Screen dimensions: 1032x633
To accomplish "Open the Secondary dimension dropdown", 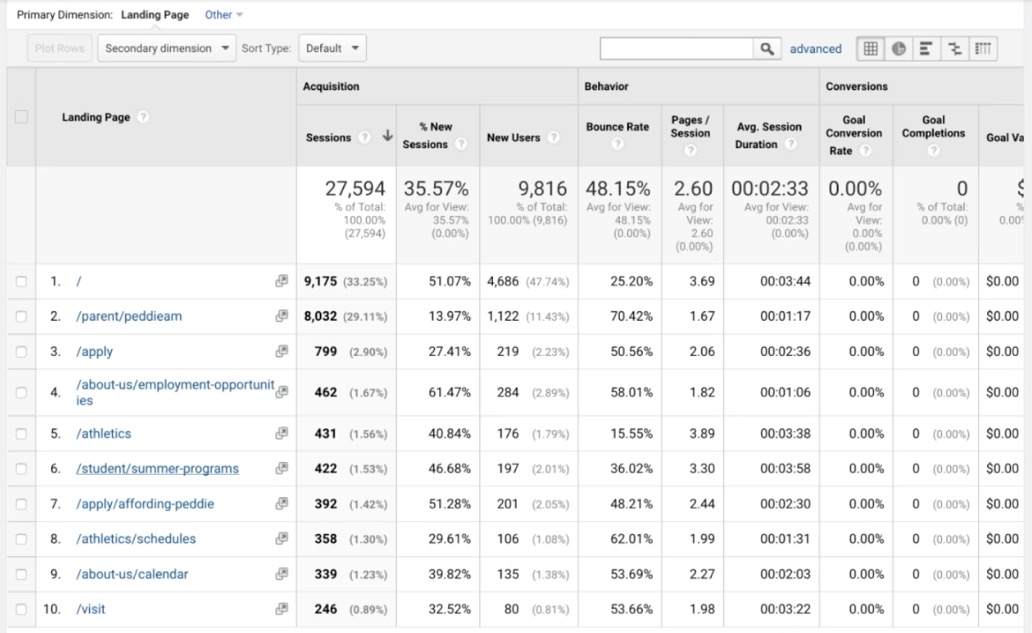I will (166, 47).
